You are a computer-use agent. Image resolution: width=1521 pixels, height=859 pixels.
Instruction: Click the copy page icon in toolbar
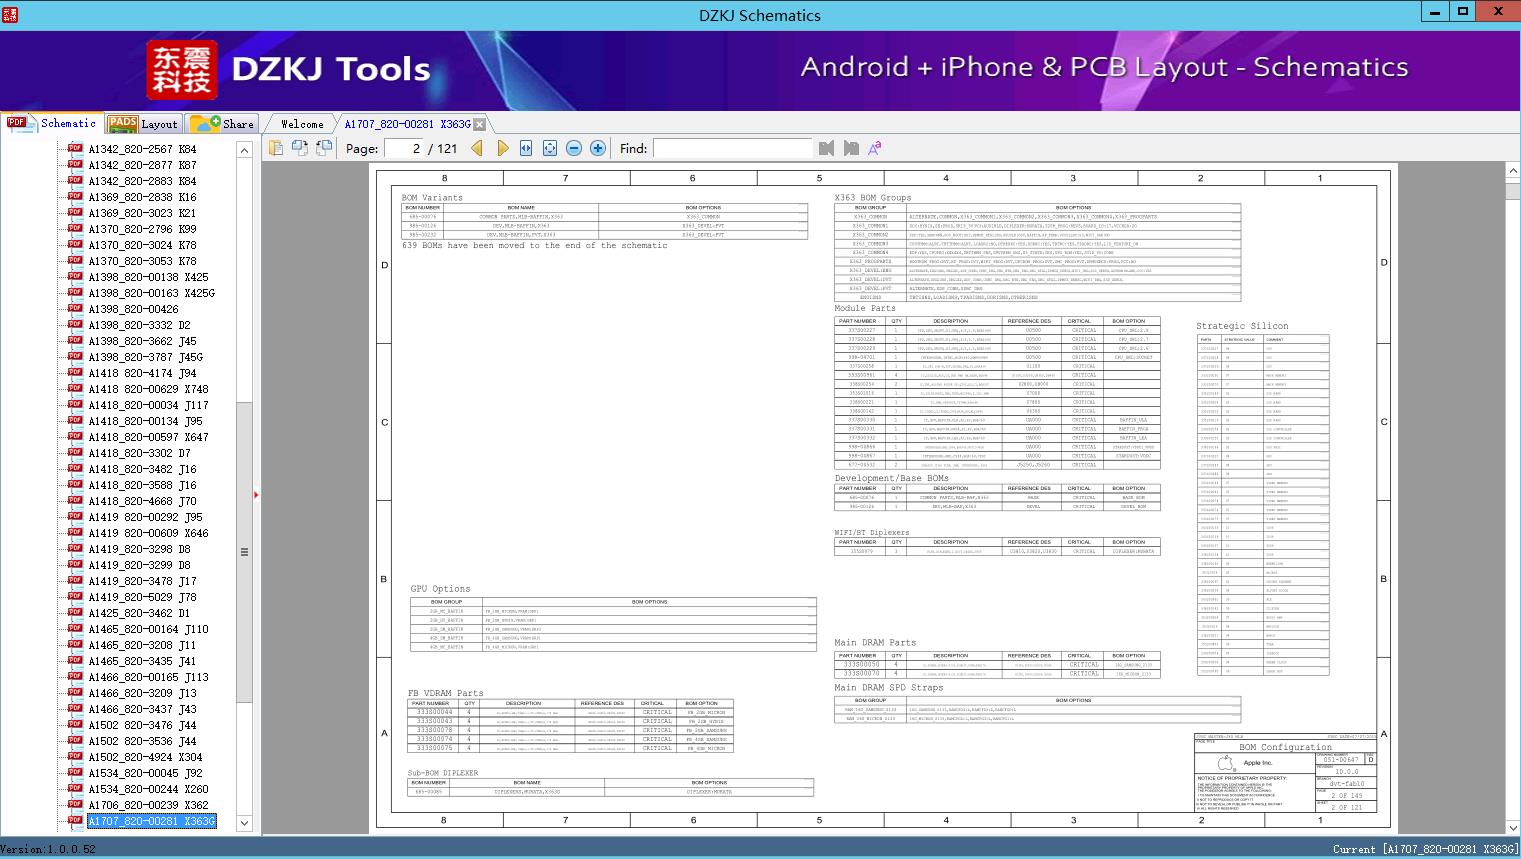pos(276,148)
